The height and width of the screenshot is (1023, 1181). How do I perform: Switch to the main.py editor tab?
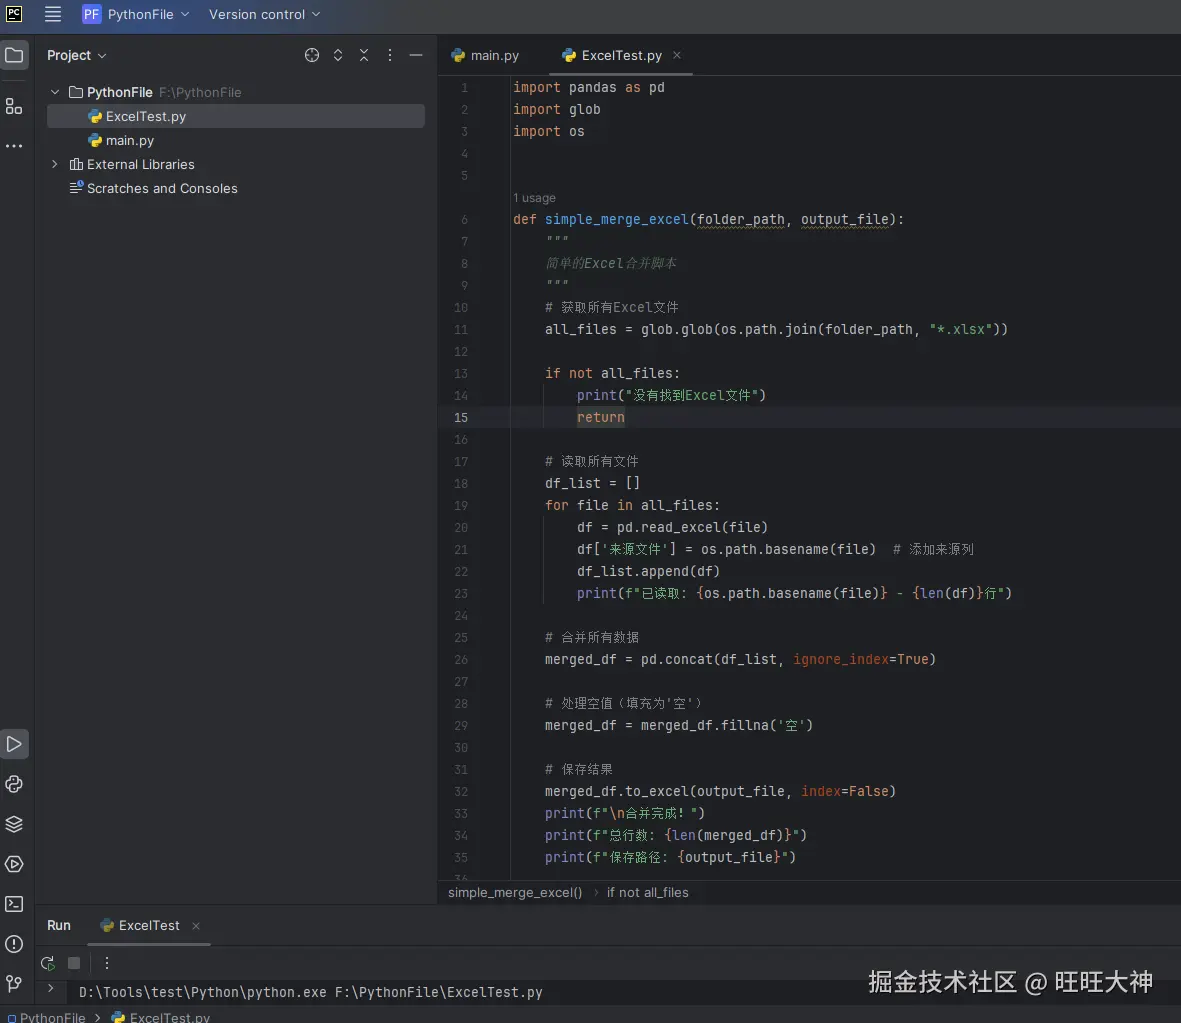coord(485,56)
